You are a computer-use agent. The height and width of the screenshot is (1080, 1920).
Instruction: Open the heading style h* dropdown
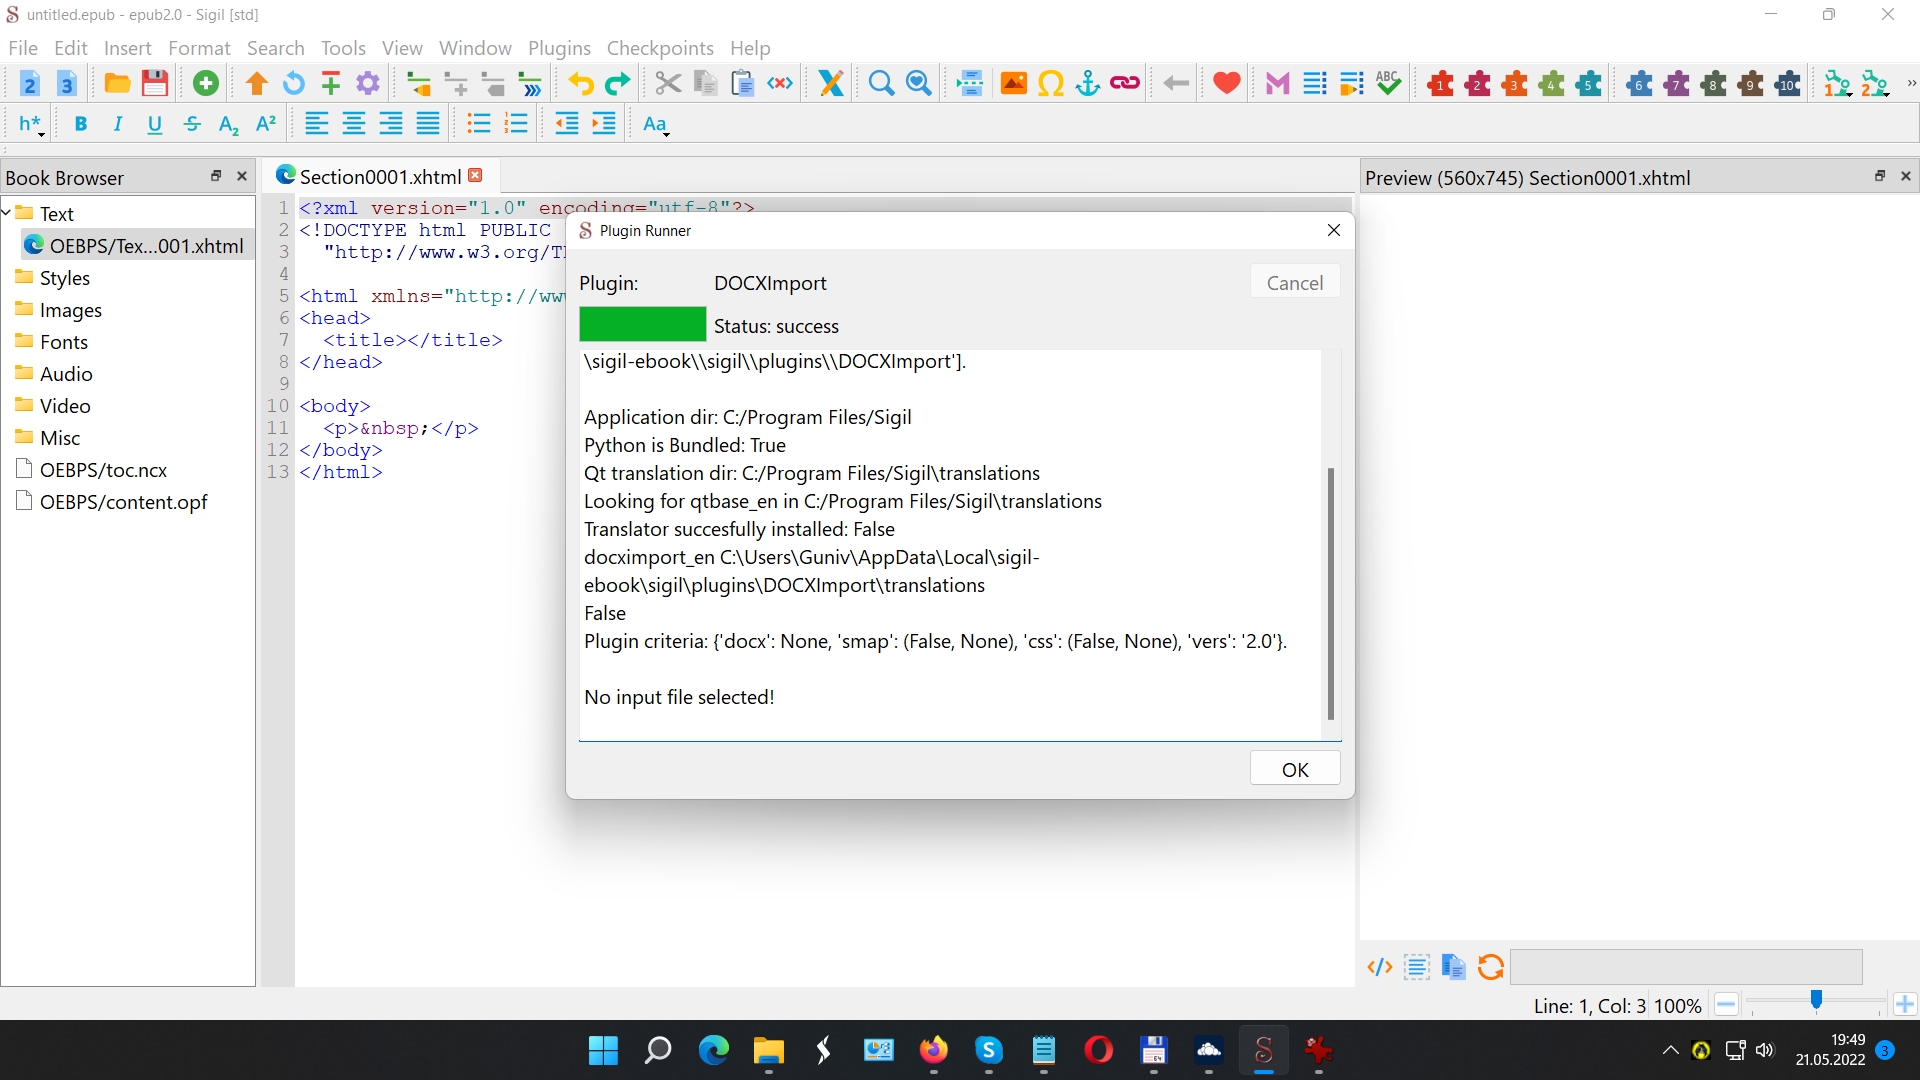pyautogui.click(x=31, y=124)
